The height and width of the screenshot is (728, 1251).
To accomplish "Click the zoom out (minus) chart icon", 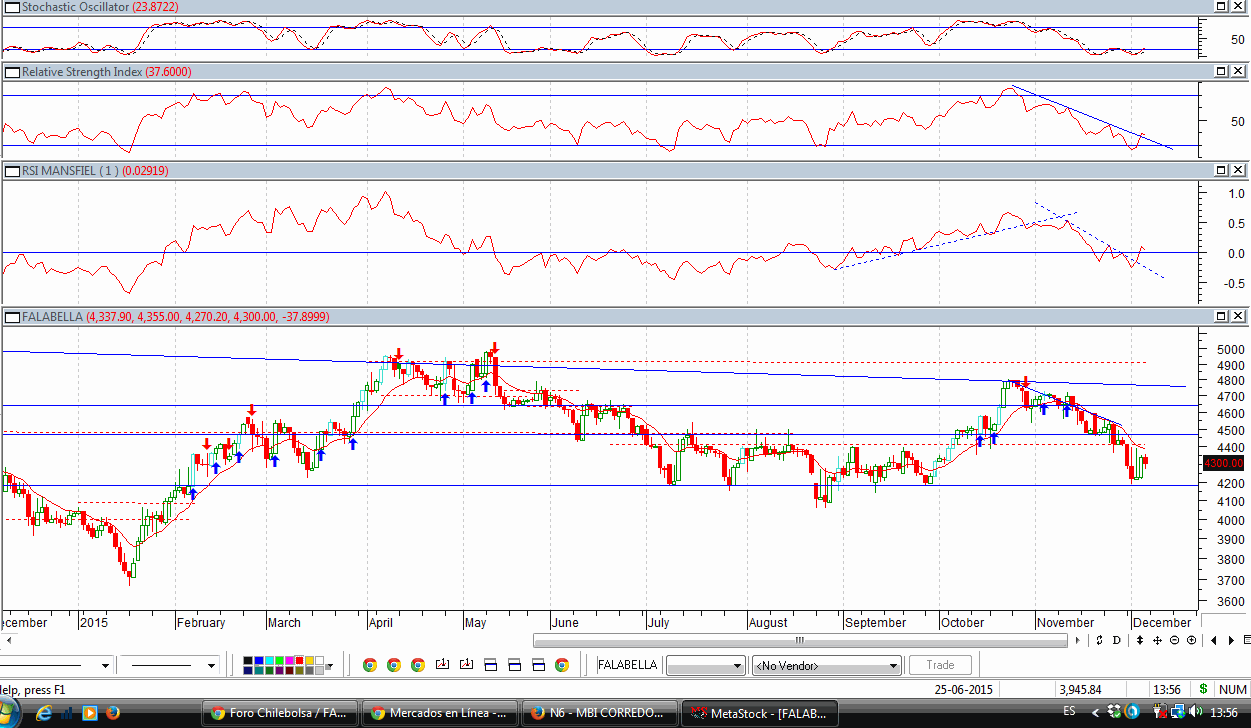I will (x=1175, y=640).
